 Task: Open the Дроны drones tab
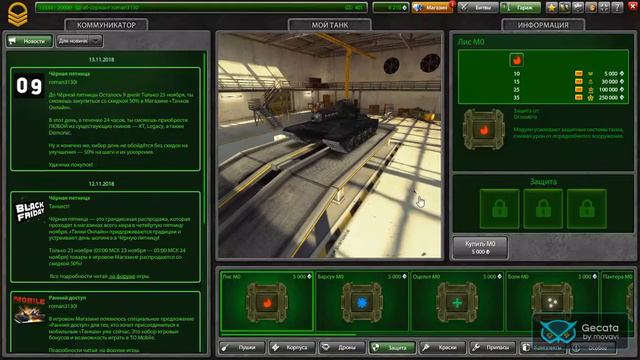pos(342,347)
